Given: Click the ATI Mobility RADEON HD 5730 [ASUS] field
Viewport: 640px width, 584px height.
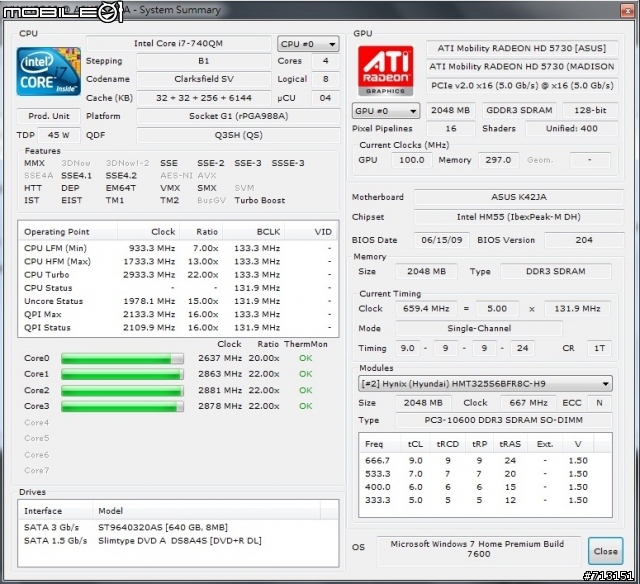Looking at the screenshot, I should tap(522, 48).
